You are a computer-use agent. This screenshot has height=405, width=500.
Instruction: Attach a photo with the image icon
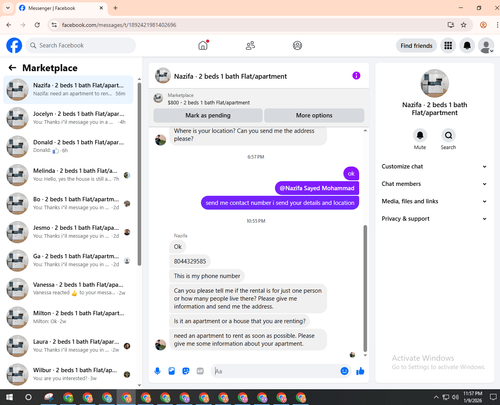pos(171,371)
